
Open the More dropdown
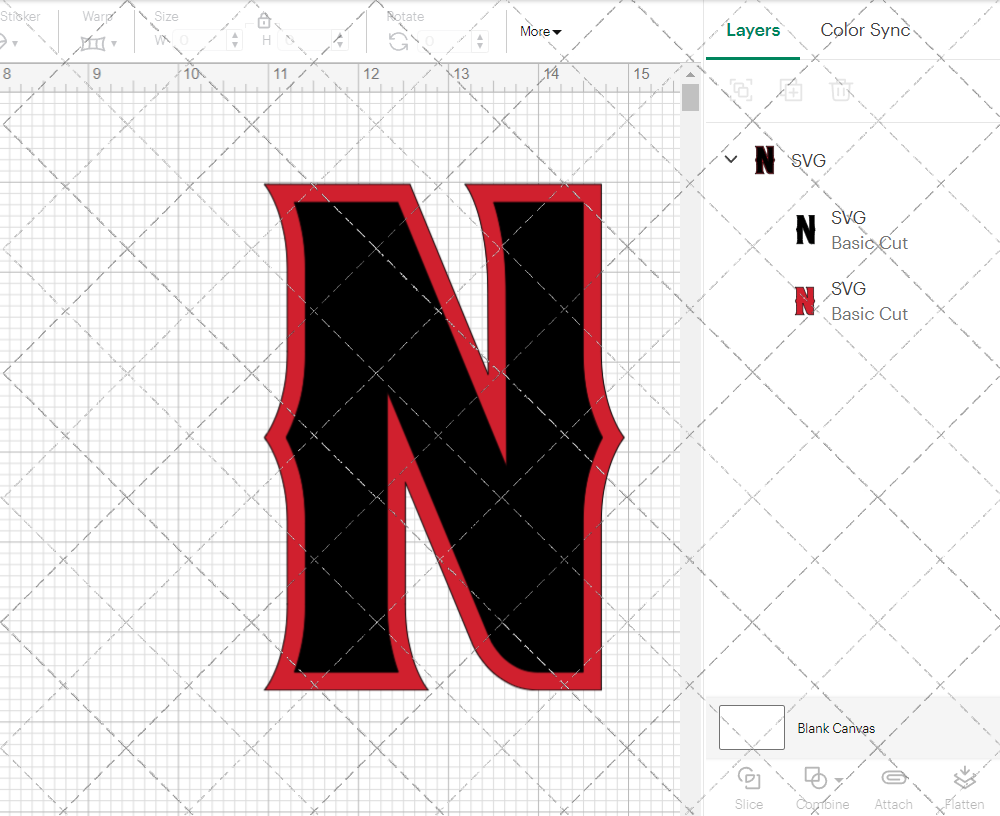click(540, 31)
